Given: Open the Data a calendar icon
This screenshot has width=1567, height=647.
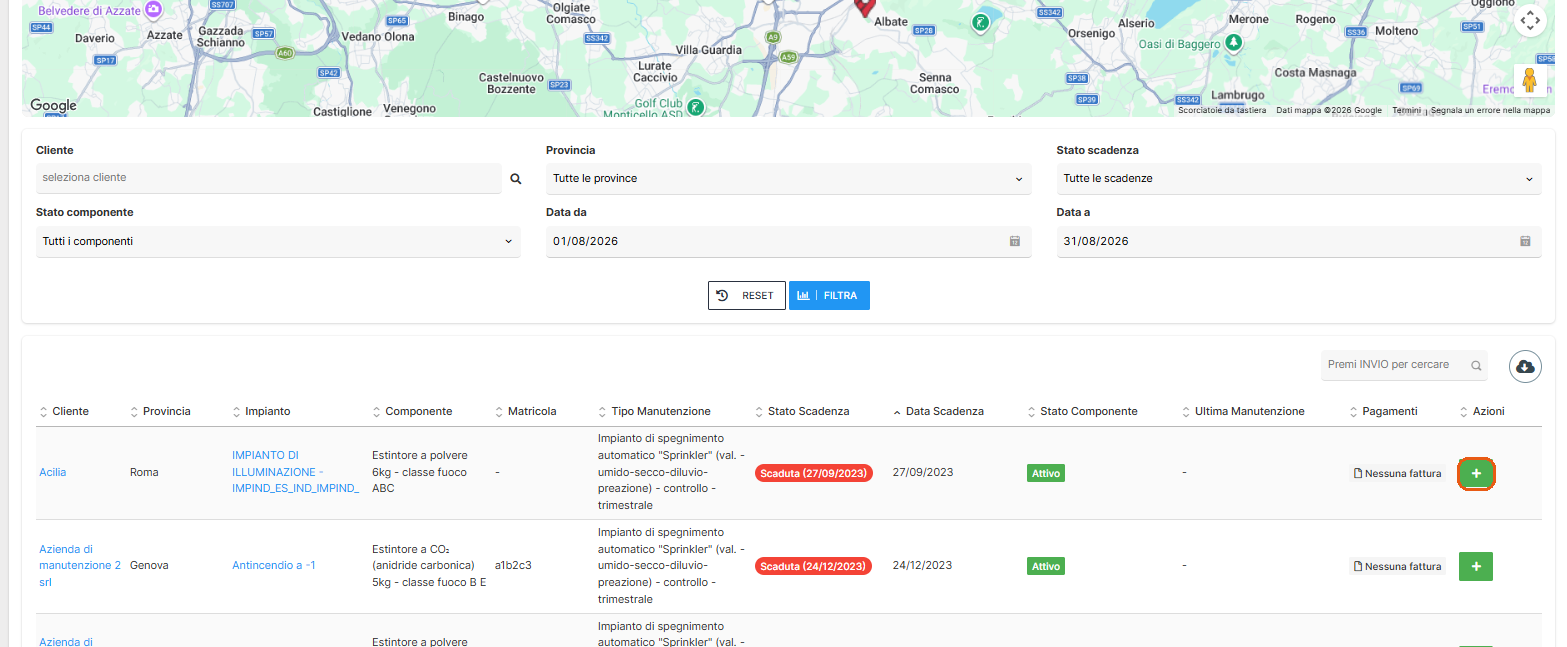Looking at the screenshot, I should tap(1525, 241).
